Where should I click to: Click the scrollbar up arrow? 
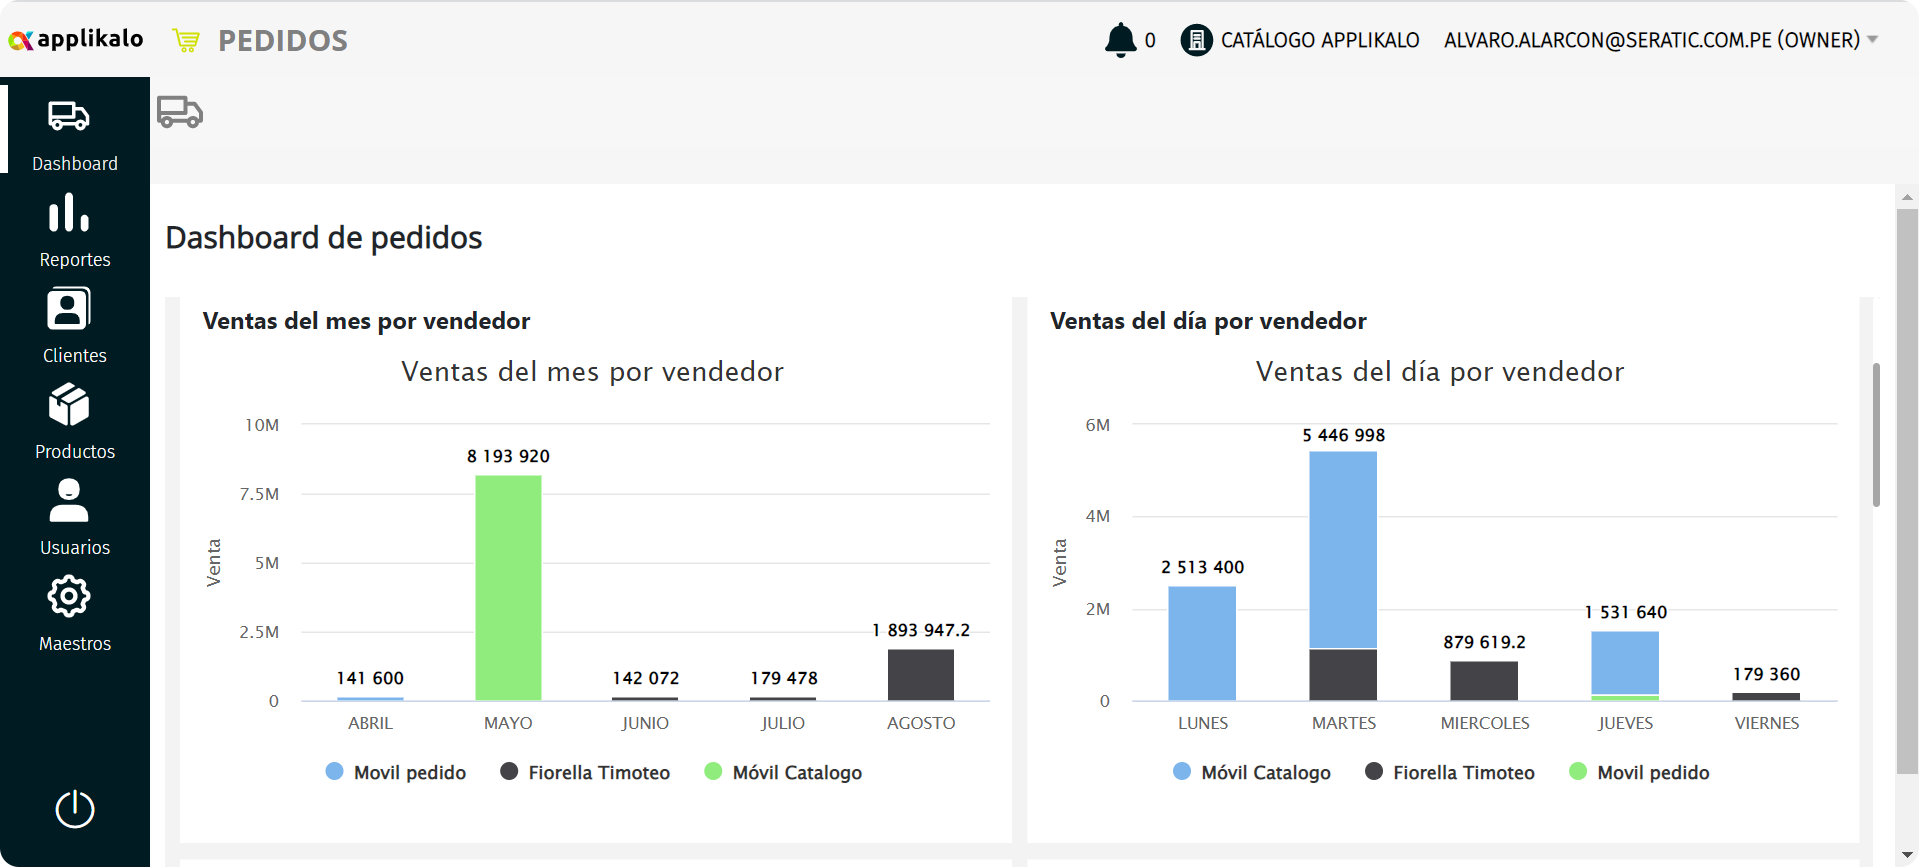1907,197
